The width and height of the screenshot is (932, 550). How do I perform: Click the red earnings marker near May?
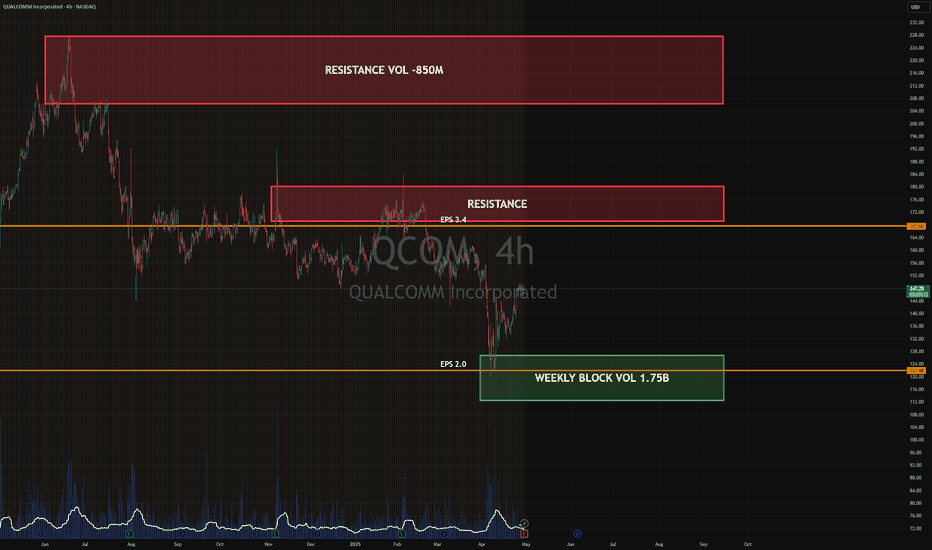point(524,534)
